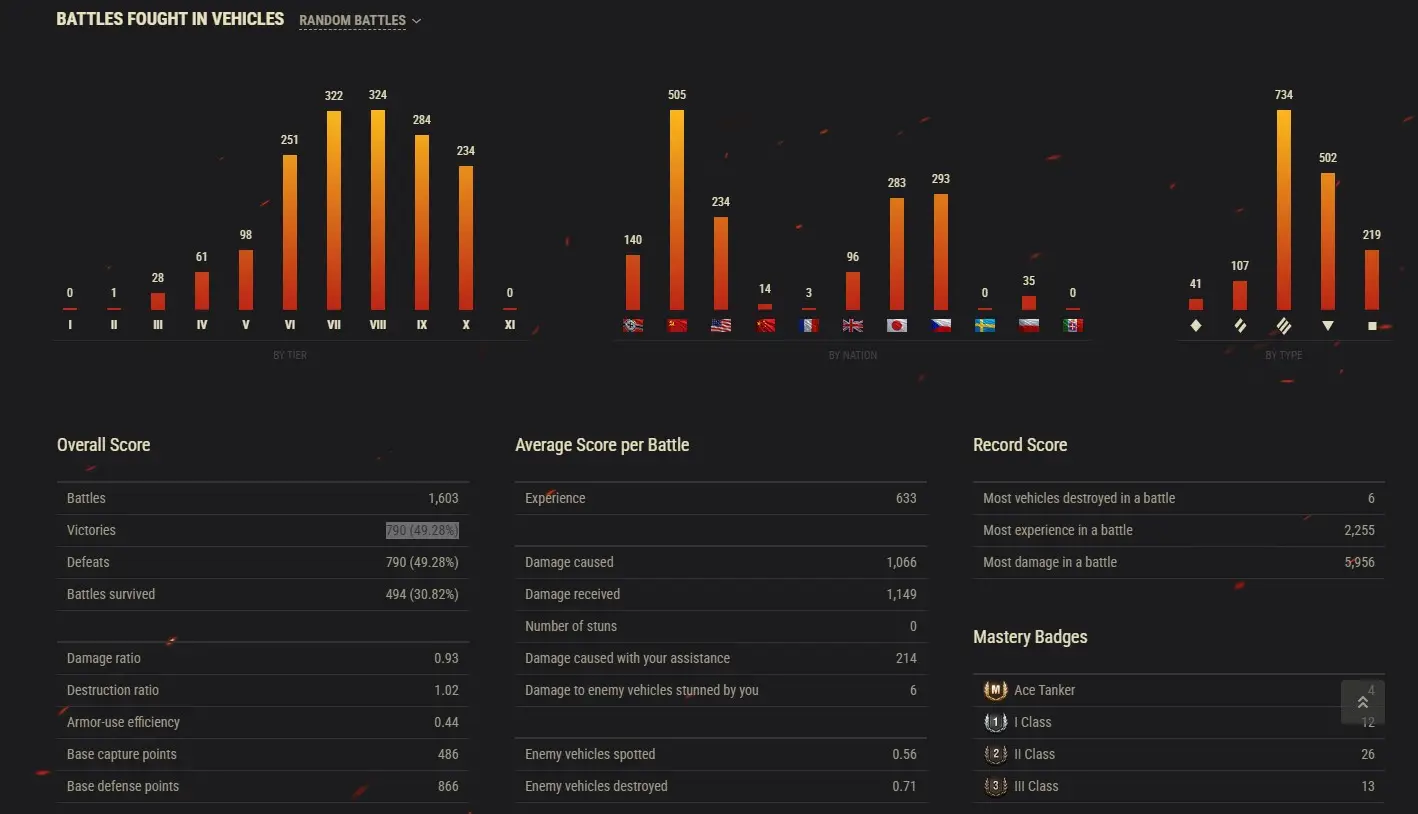This screenshot has width=1418, height=814.
Task: Select the Czechoslovakia flag icon
Action: [x=941, y=325]
